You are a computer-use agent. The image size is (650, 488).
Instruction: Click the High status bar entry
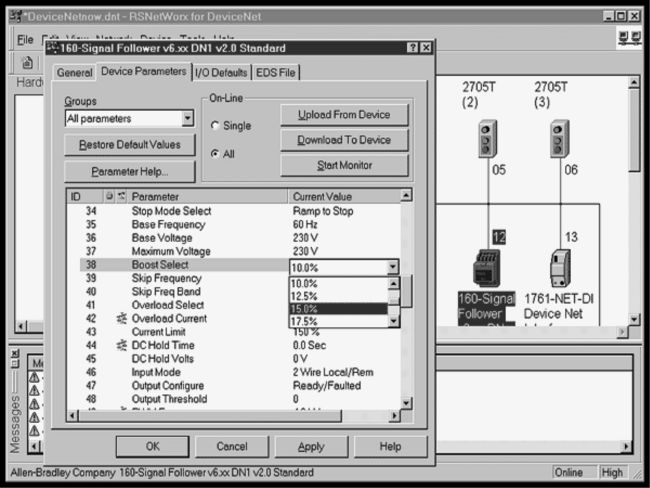(612, 473)
